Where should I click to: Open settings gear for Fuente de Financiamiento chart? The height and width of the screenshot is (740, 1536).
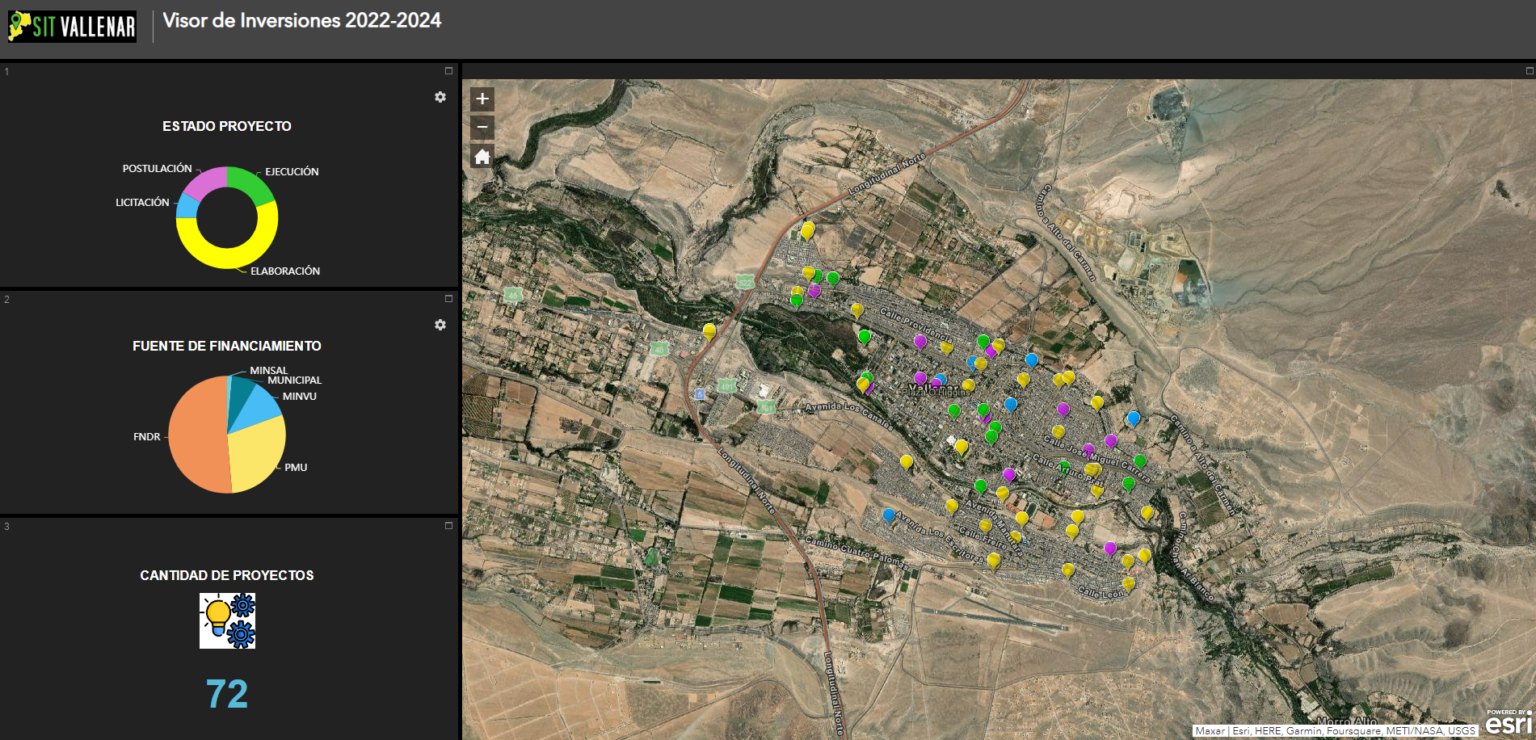[440, 325]
